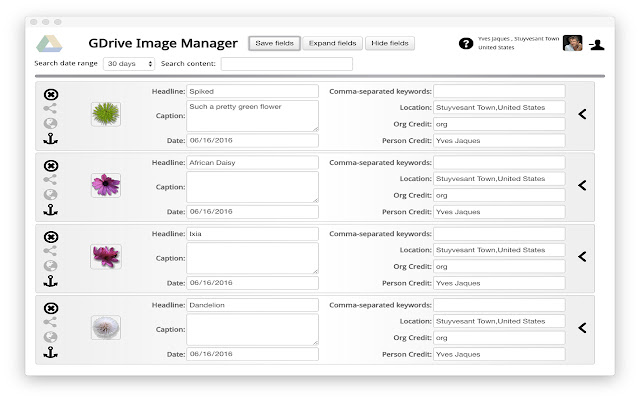Collapse the Dandelion row with chevron
Viewport: 640px width, 400px height.
pyautogui.click(x=582, y=328)
